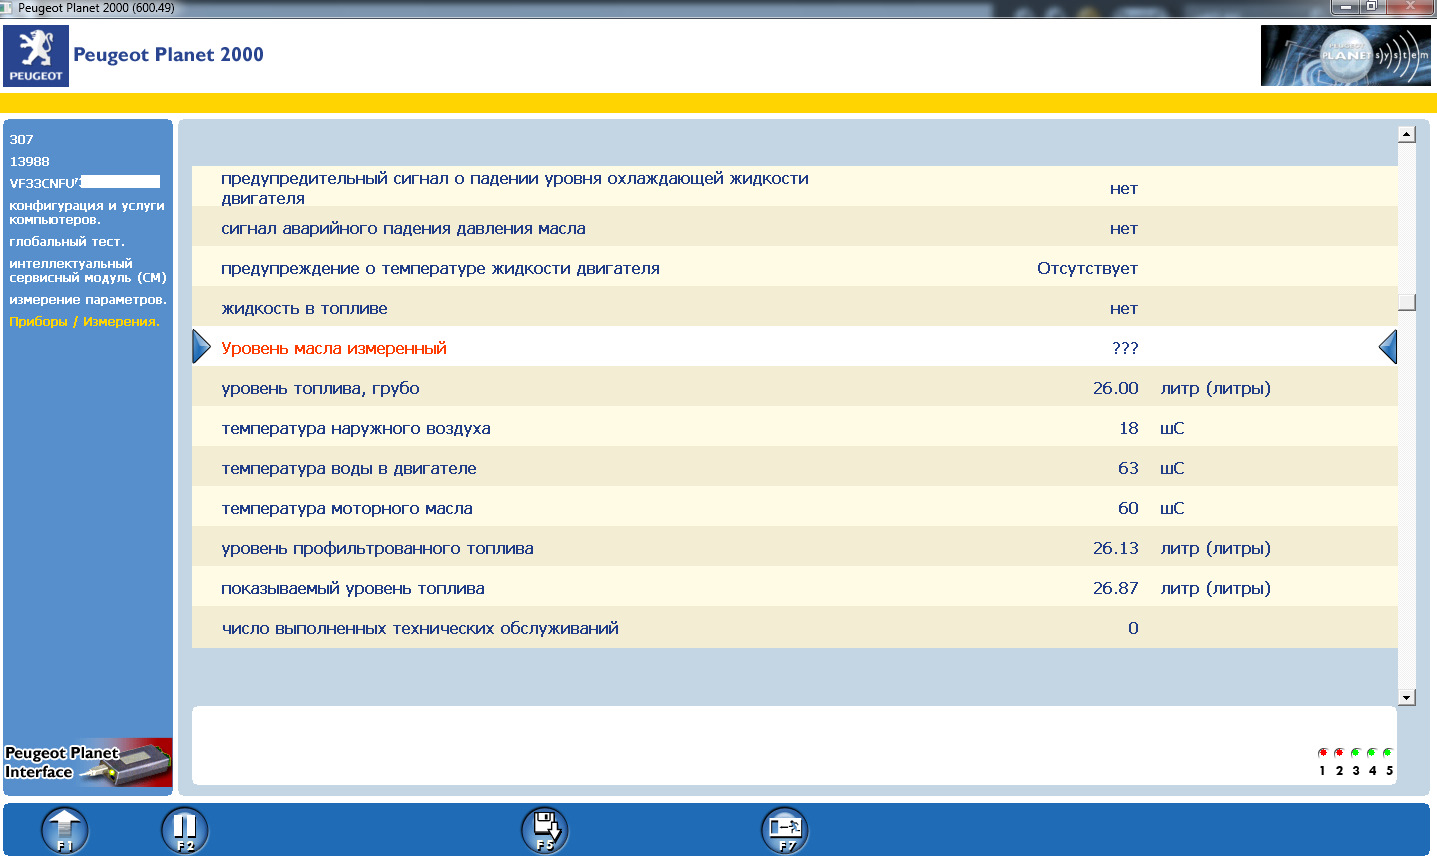Click the 'Peugeot Planet 2000' header title
The width and height of the screenshot is (1437, 856).
pyautogui.click(x=168, y=55)
